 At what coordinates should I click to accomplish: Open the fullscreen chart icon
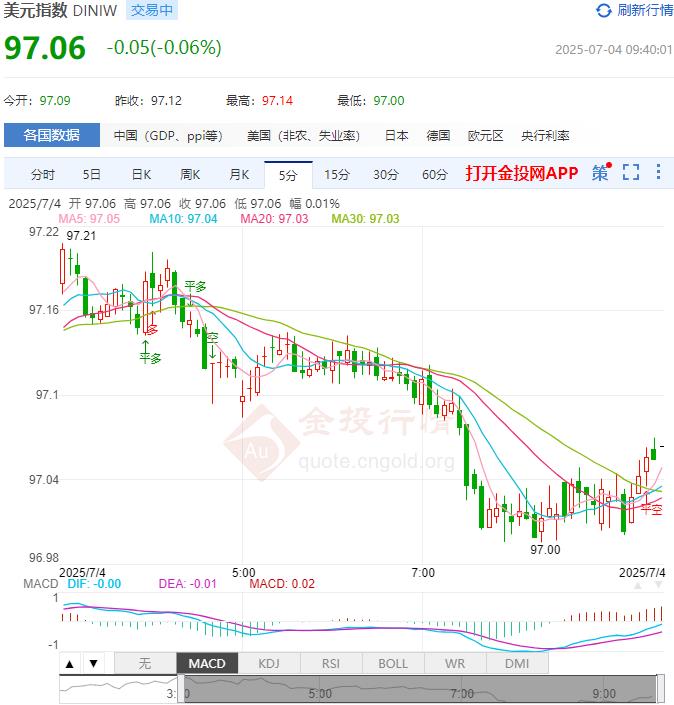tap(631, 172)
